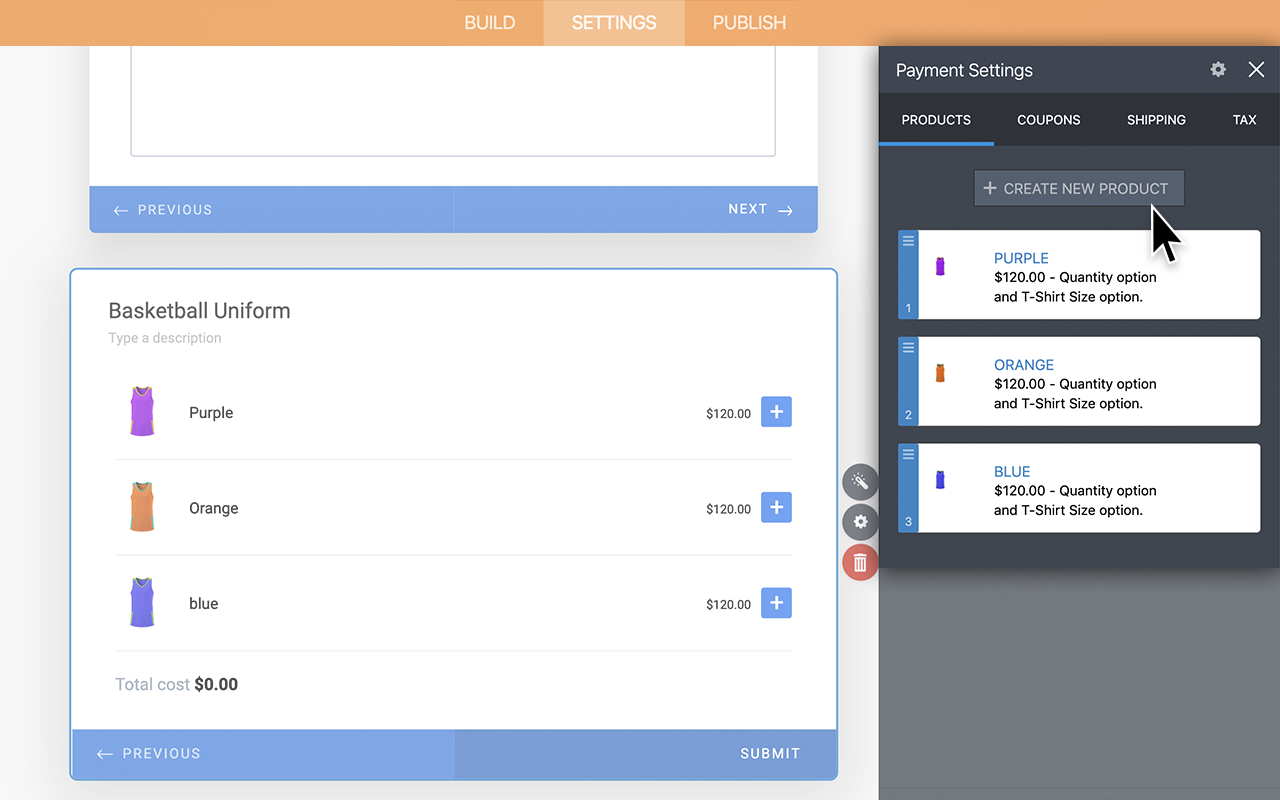Open the field settings gear icon
1280x800 pixels.
click(x=860, y=521)
